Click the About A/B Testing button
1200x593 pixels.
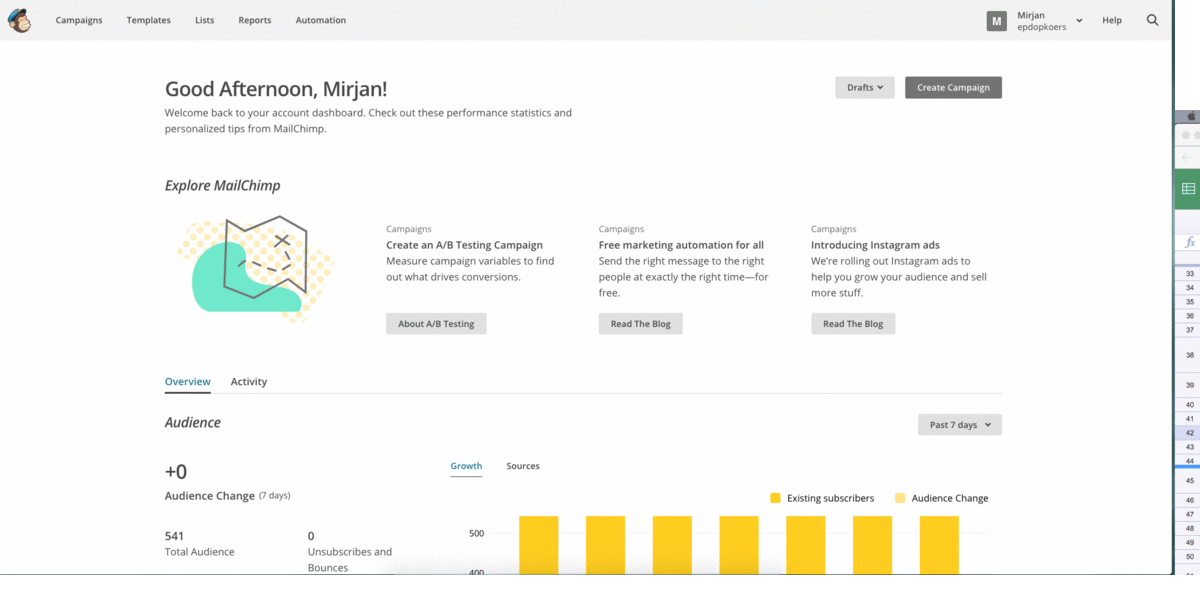tap(436, 324)
